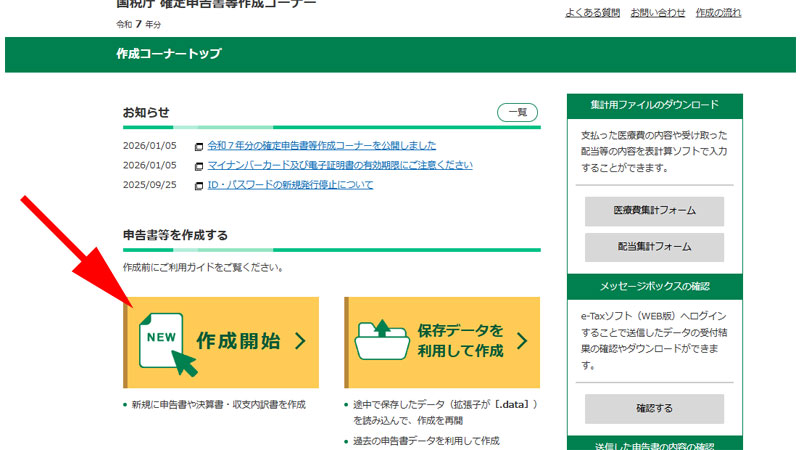Start creating with 作成開始 text
The image size is (800, 450).
[238, 341]
